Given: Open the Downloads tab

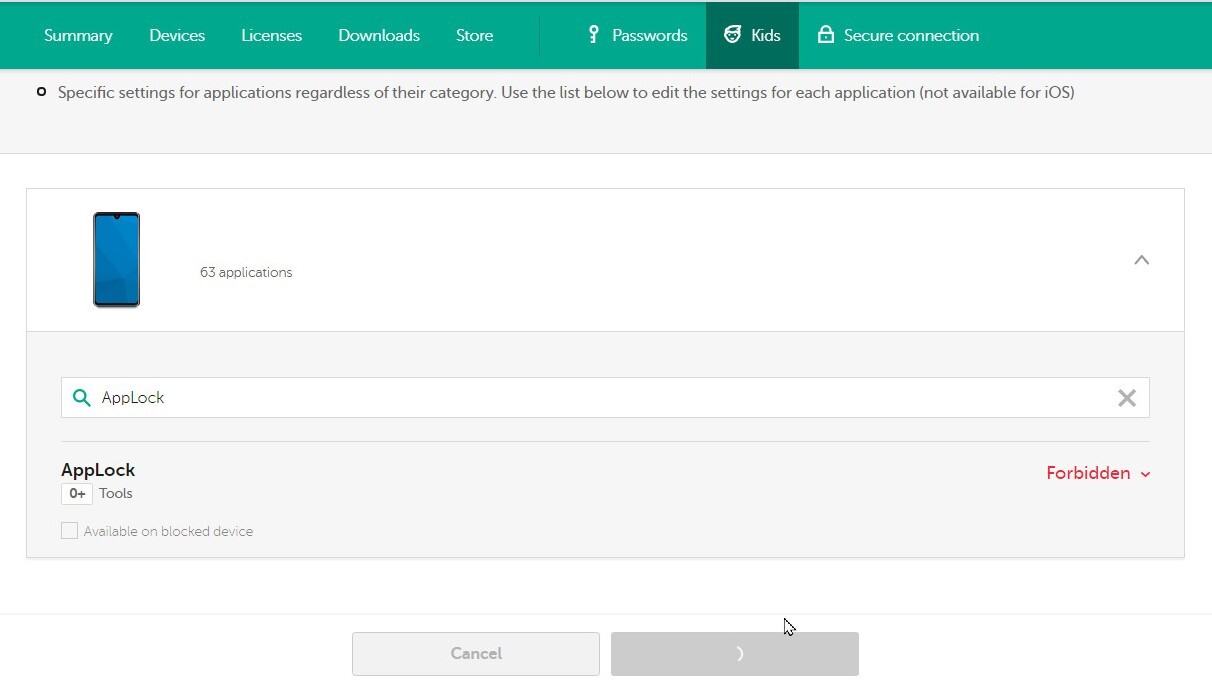Looking at the screenshot, I should tap(379, 35).
